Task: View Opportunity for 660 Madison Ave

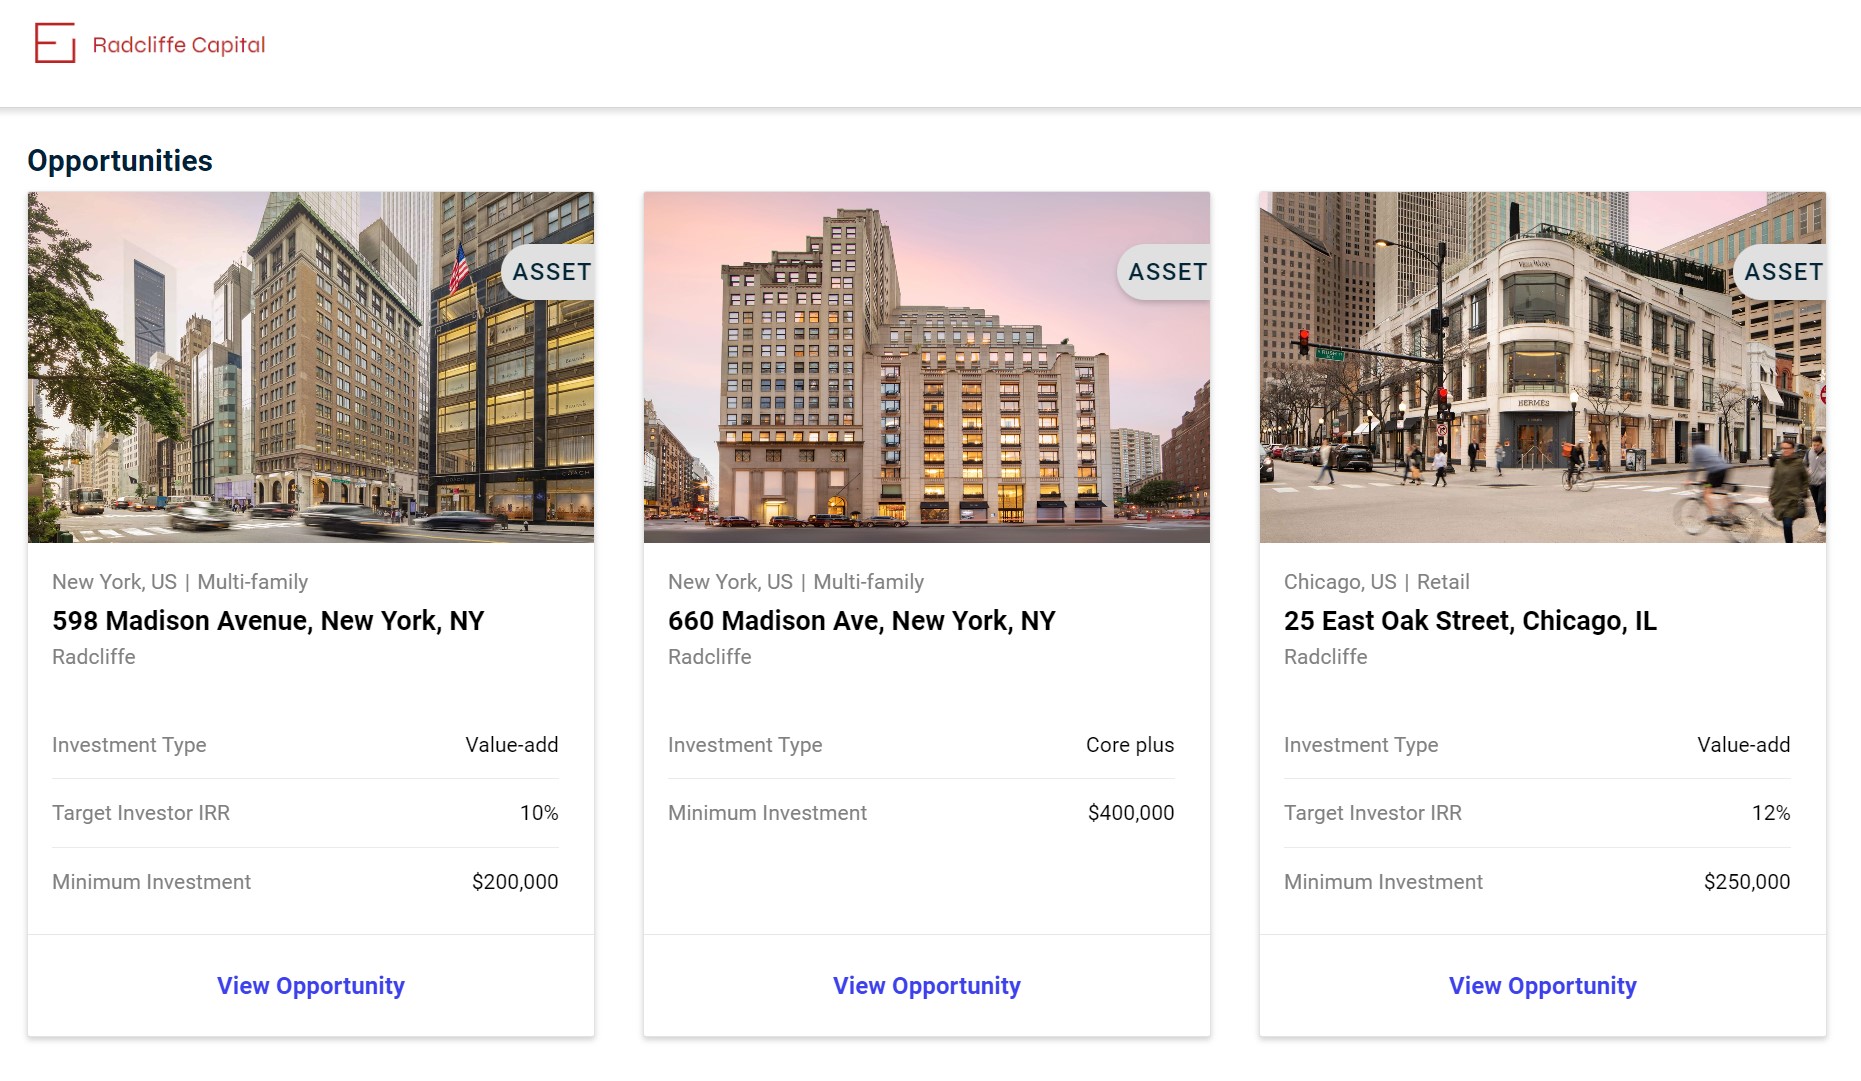Action: click(x=927, y=986)
